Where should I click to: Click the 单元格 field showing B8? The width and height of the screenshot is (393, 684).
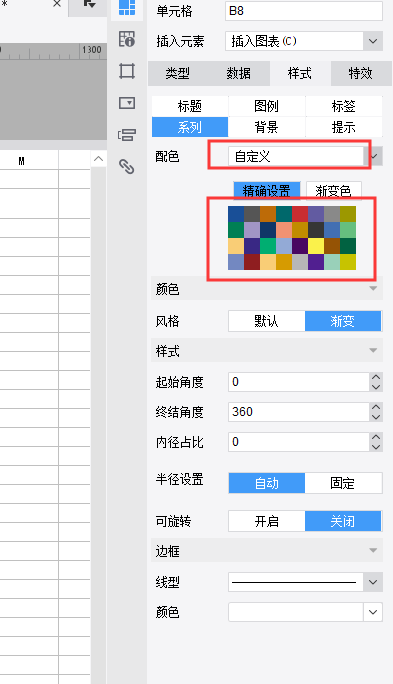304,11
